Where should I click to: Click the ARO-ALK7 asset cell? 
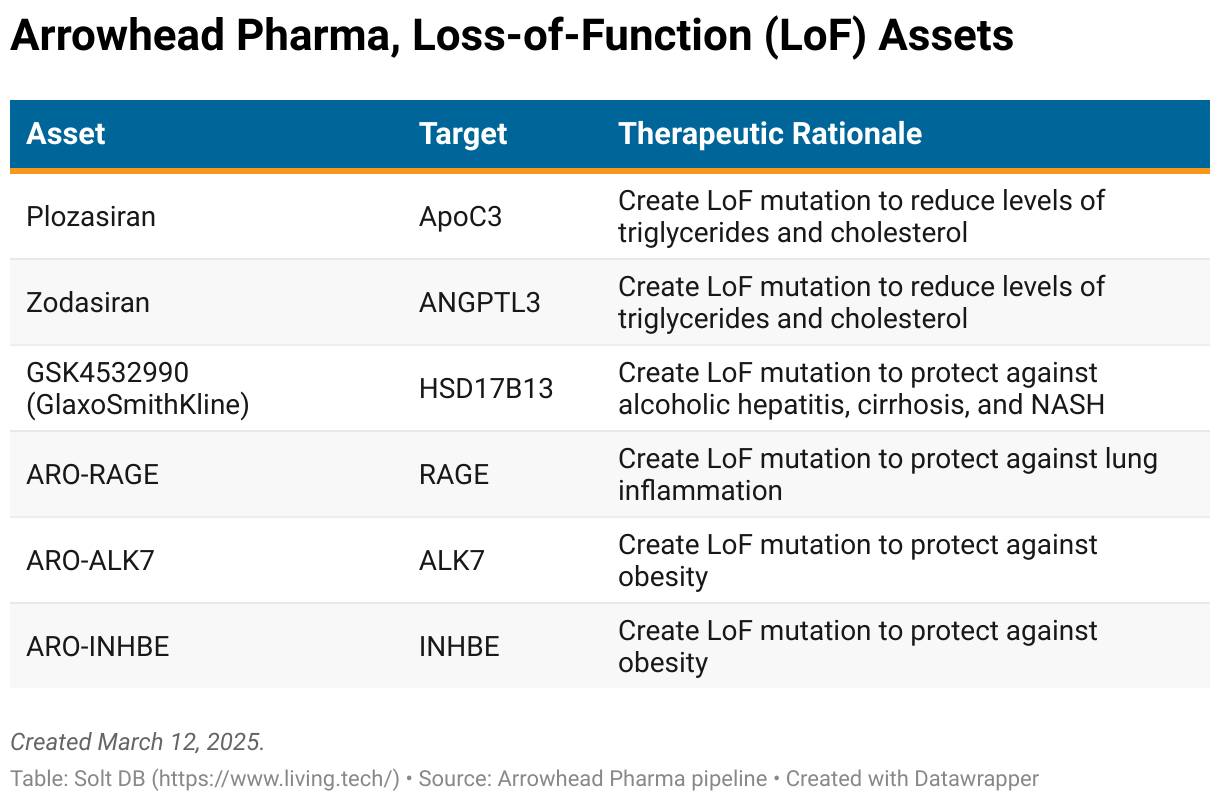90,561
